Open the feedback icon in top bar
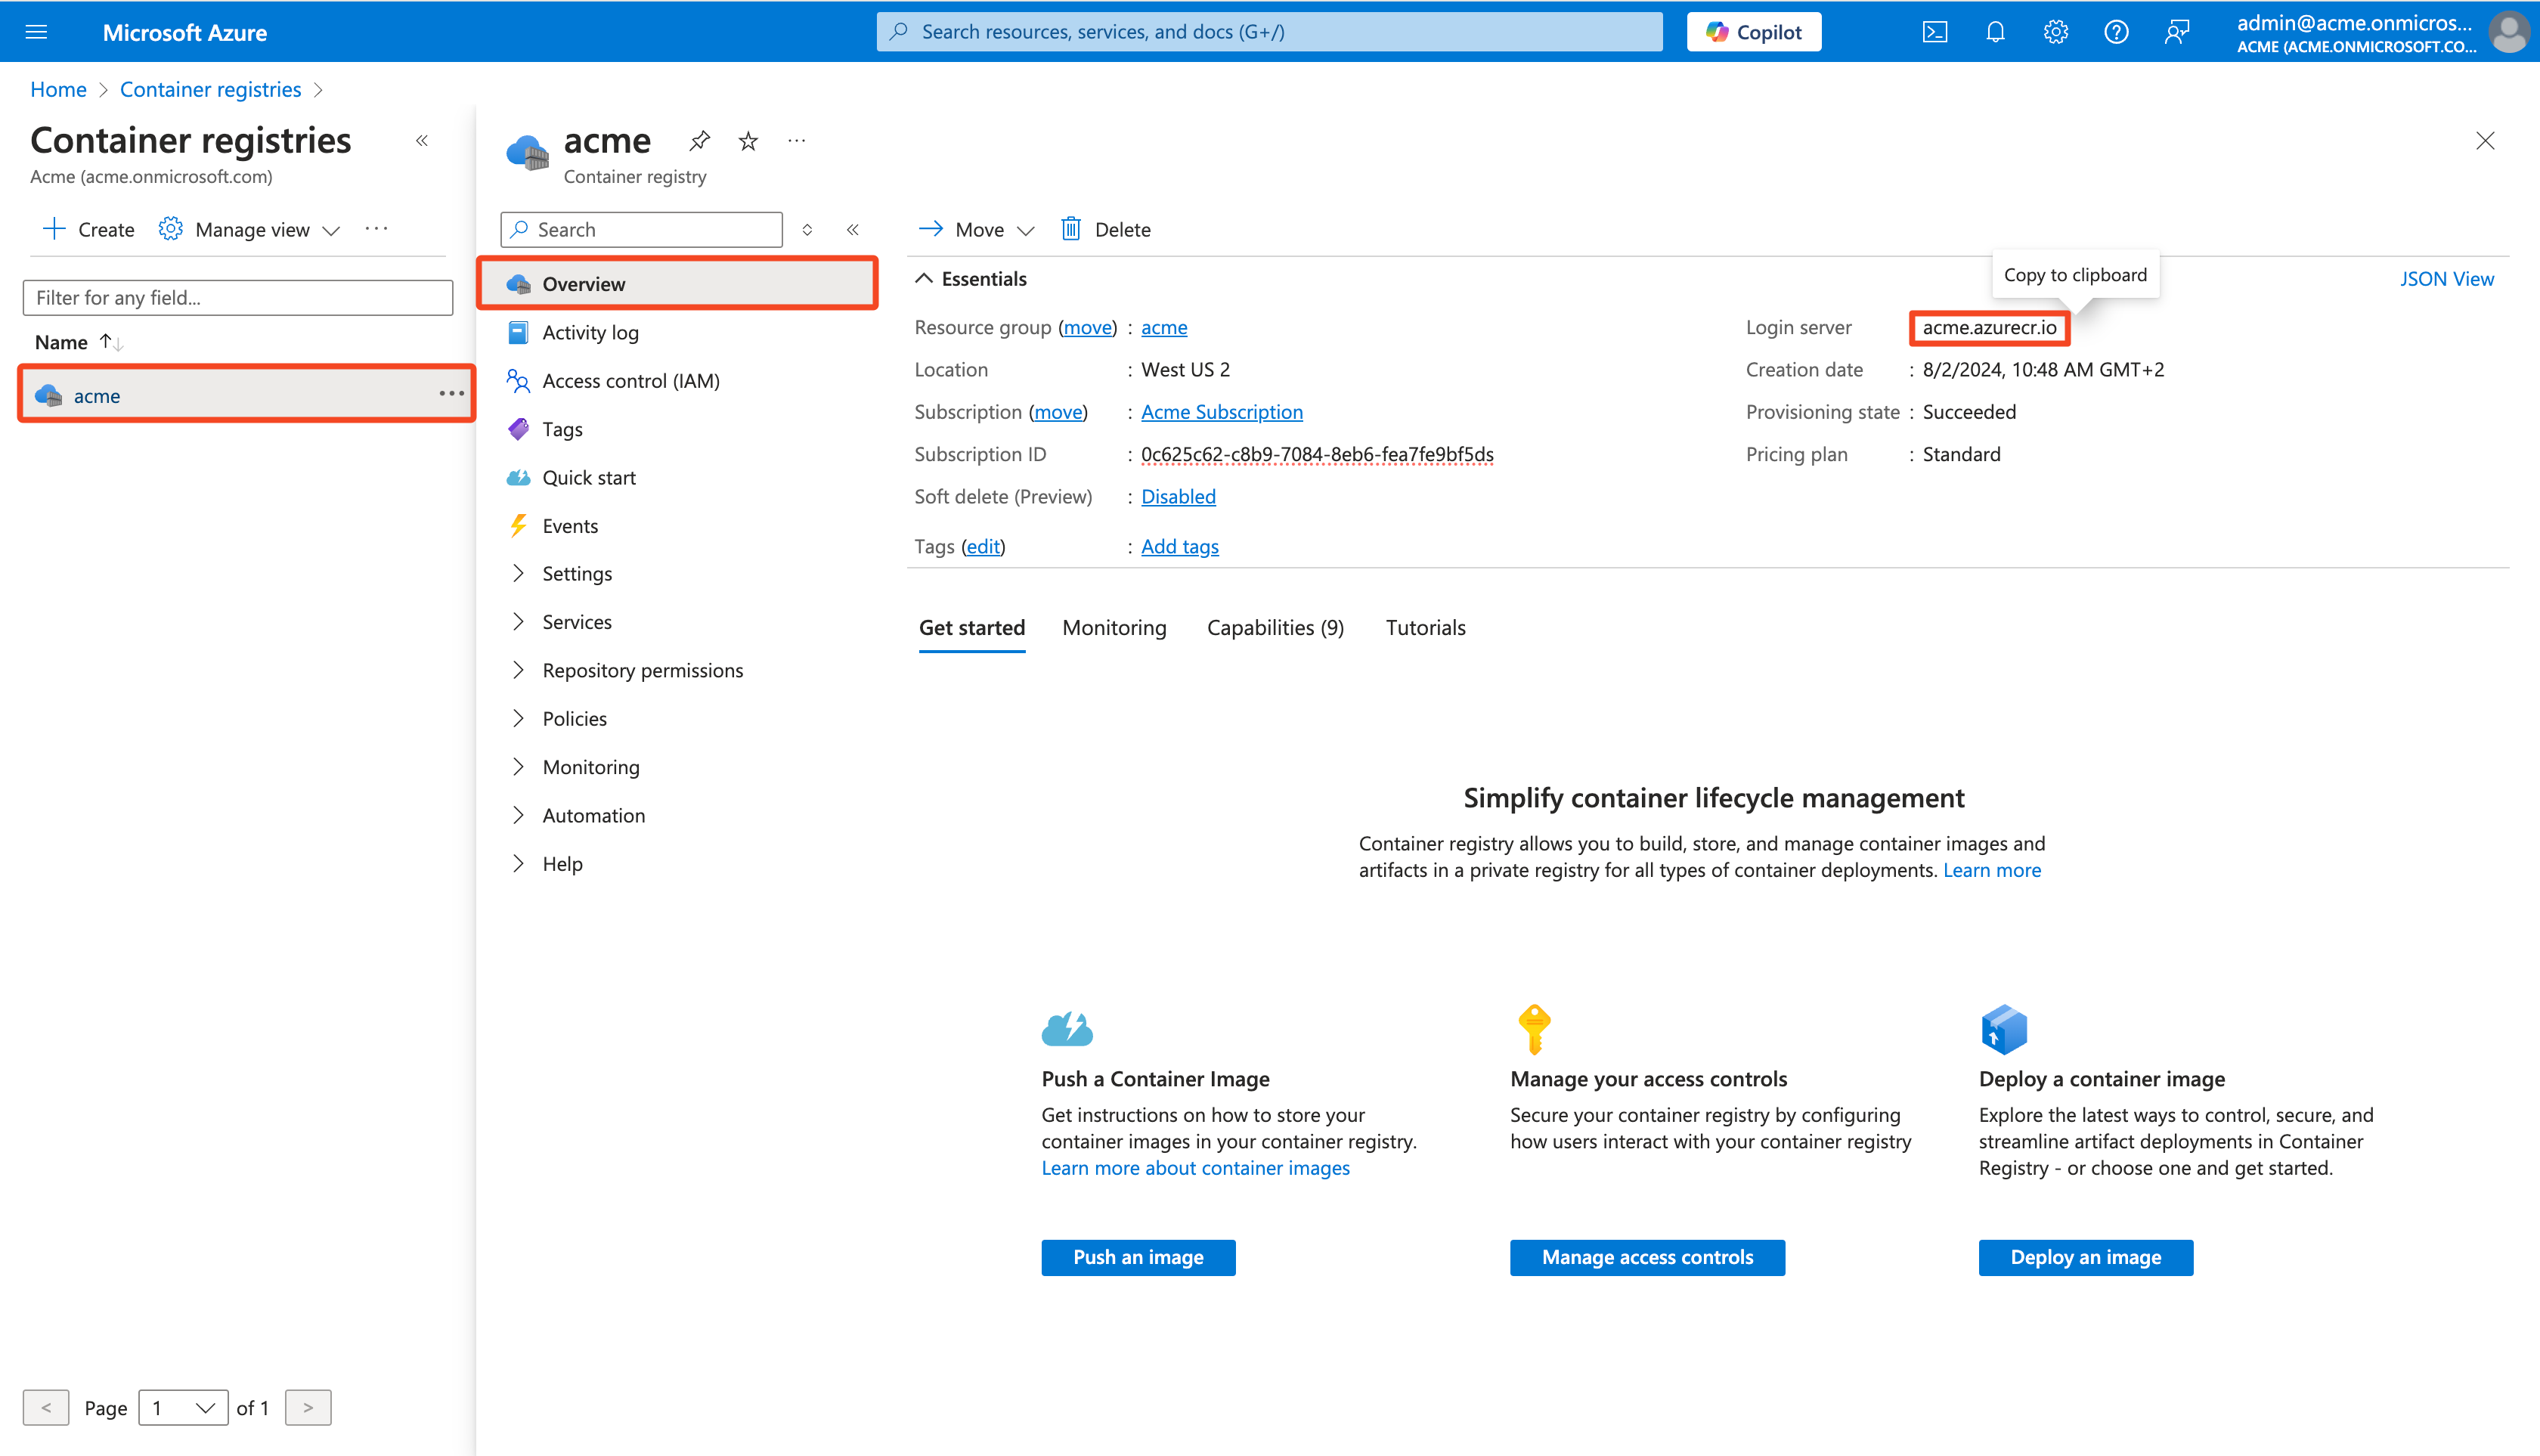The height and width of the screenshot is (1456, 2540). coord(2176,32)
